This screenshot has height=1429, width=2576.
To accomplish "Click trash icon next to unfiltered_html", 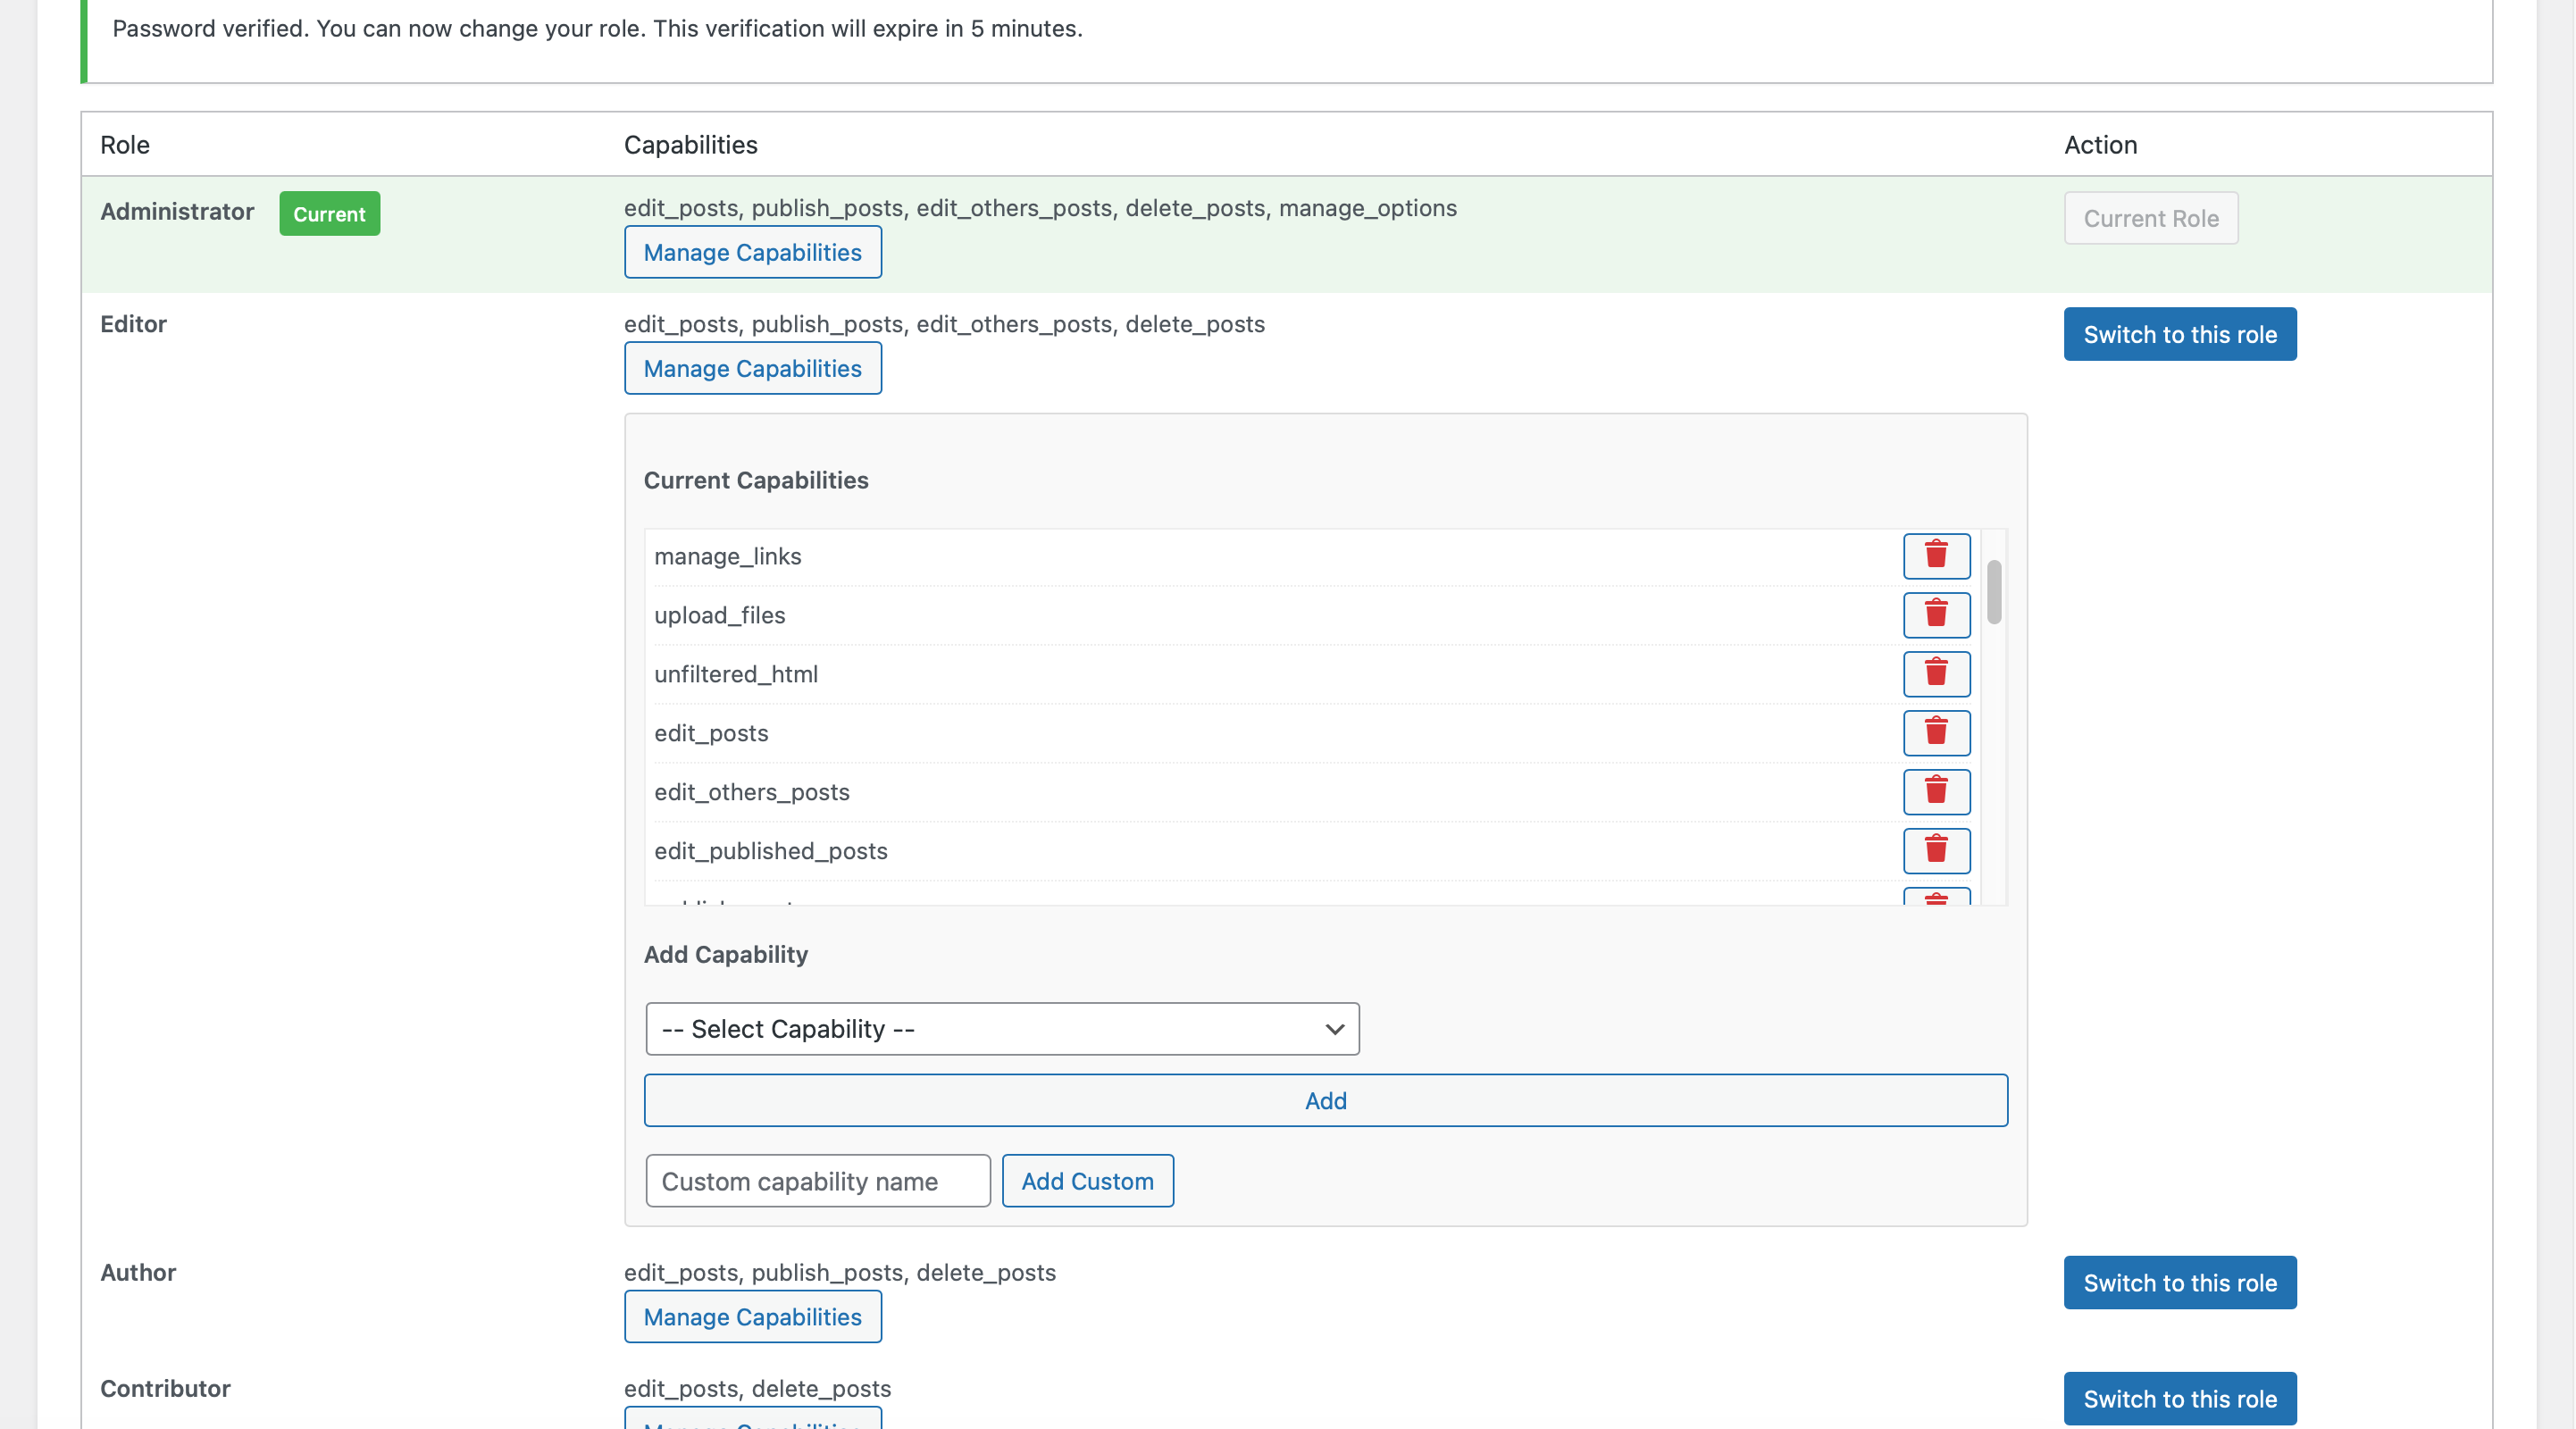I will [x=1936, y=674].
